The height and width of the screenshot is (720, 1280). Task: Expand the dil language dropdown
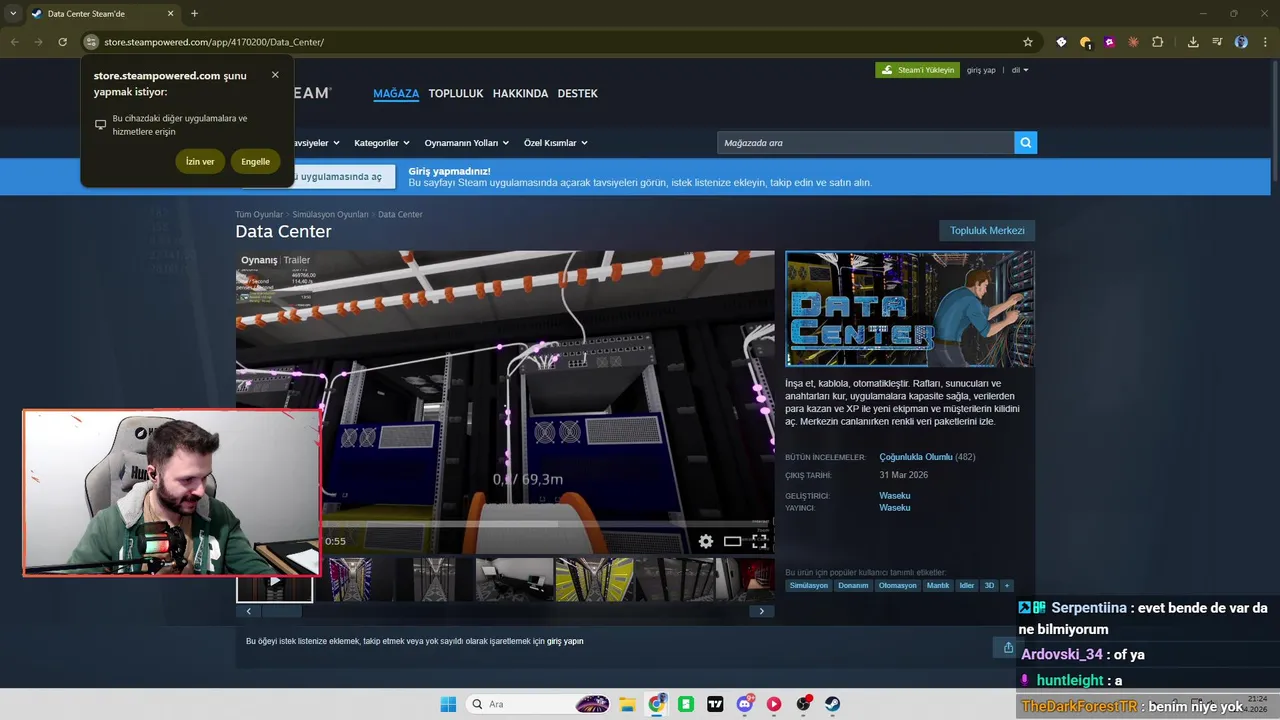coord(1020,70)
